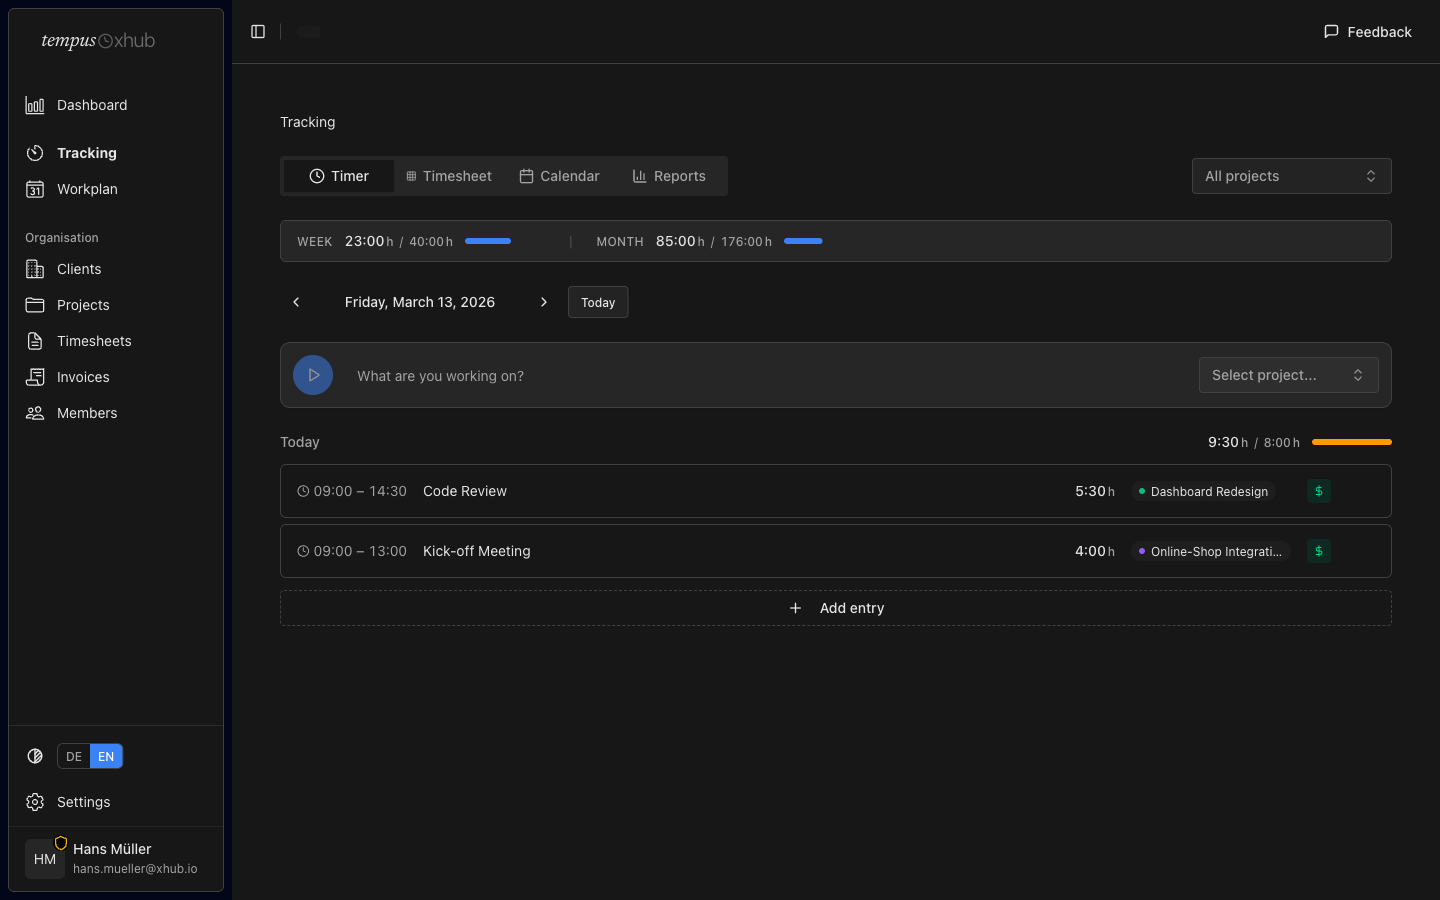Toggle billable dollar icon on Code Review
This screenshot has height=900, width=1440.
[1318, 491]
